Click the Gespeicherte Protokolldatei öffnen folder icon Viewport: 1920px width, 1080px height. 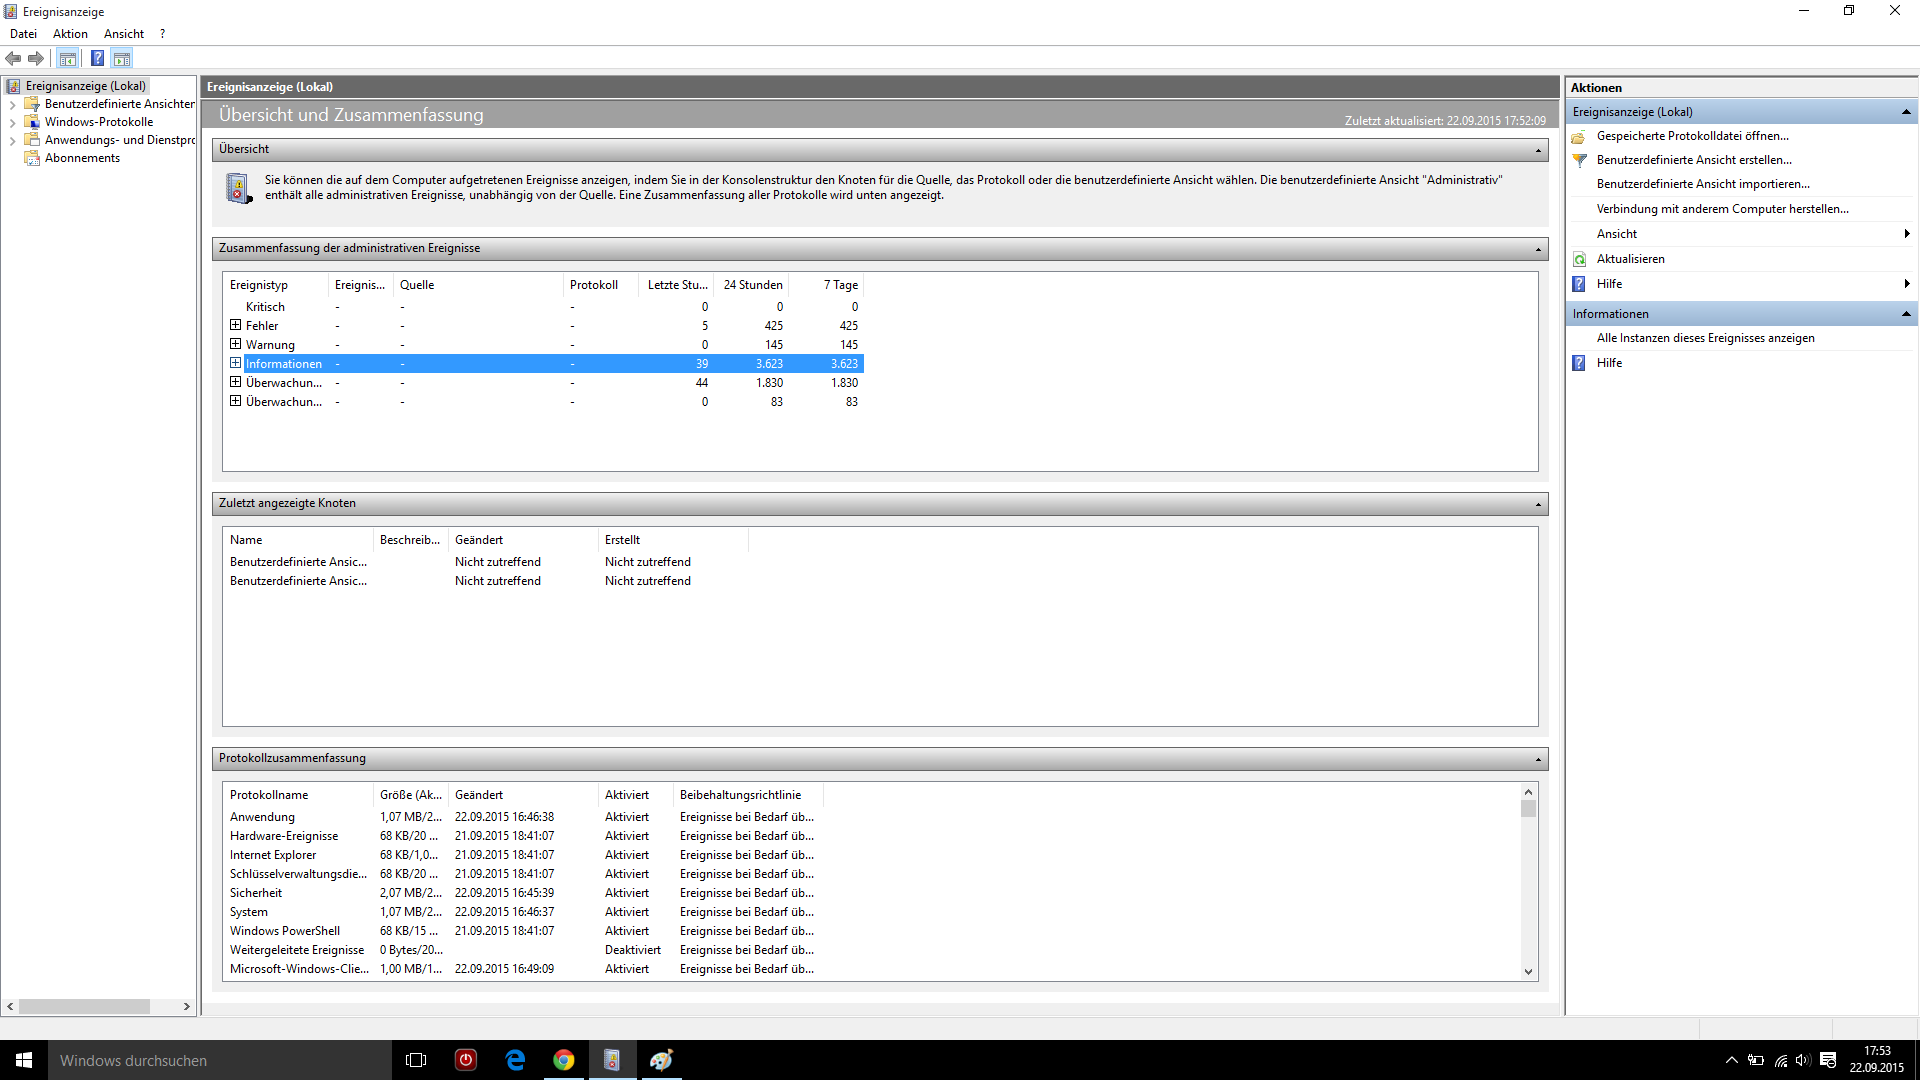(x=1579, y=136)
